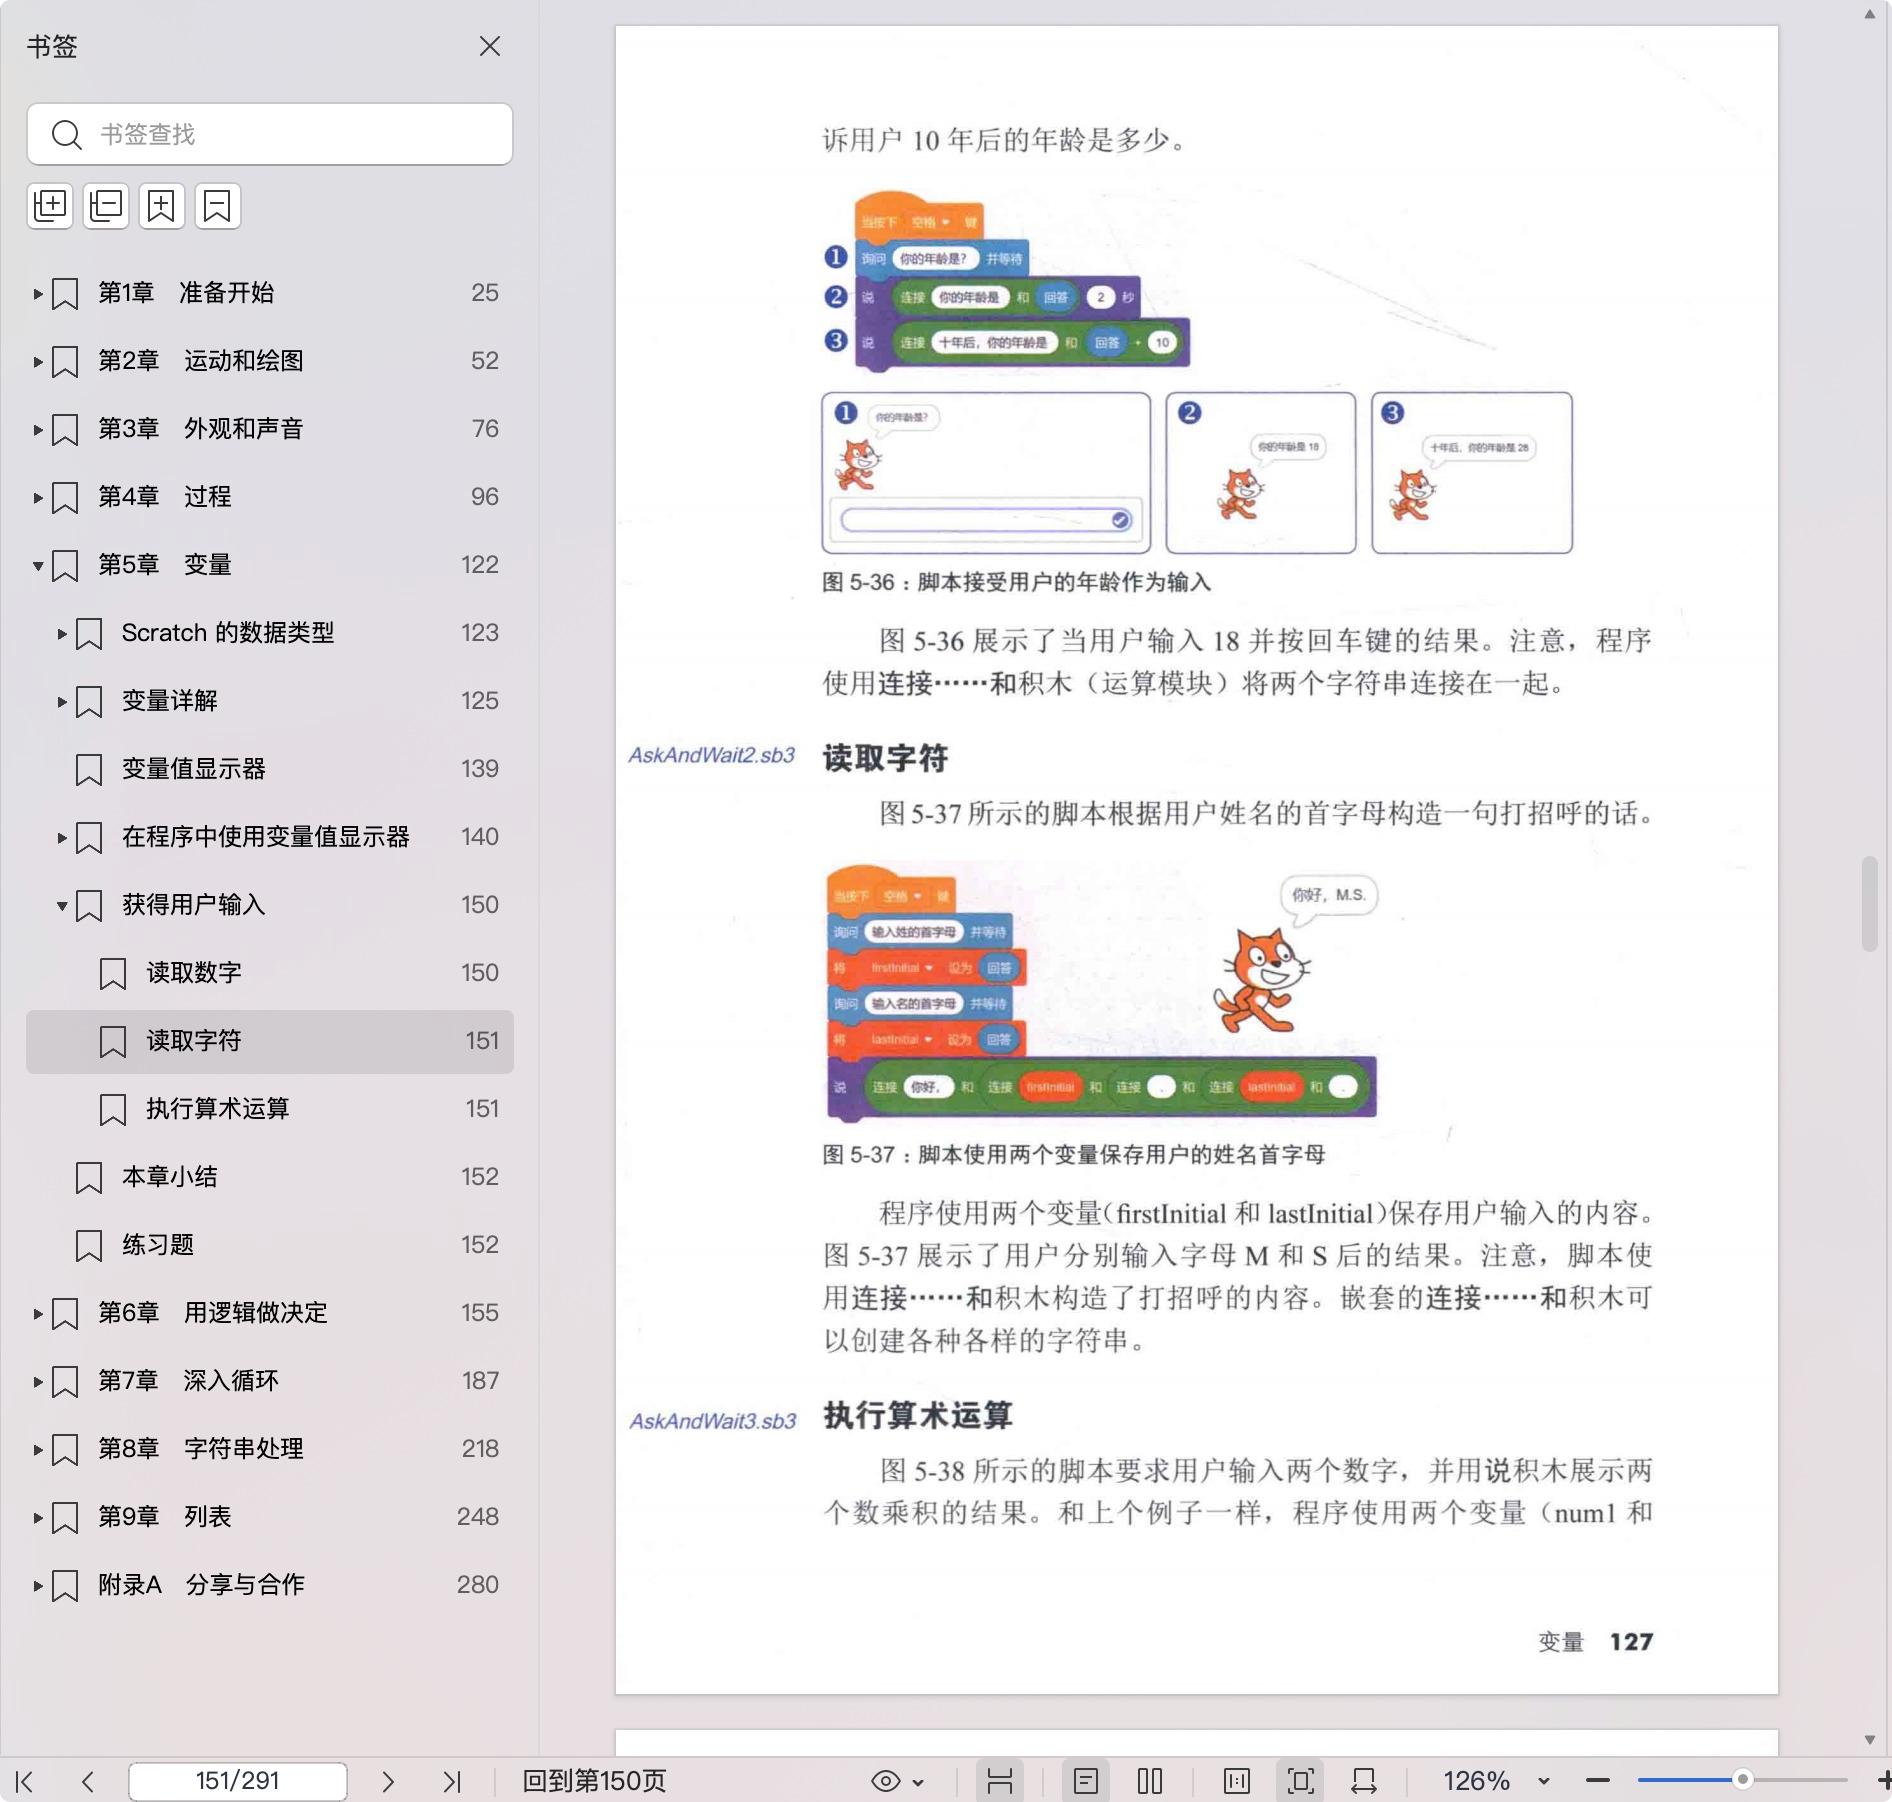Open the 本章小结 bookmark

[170, 1177]
